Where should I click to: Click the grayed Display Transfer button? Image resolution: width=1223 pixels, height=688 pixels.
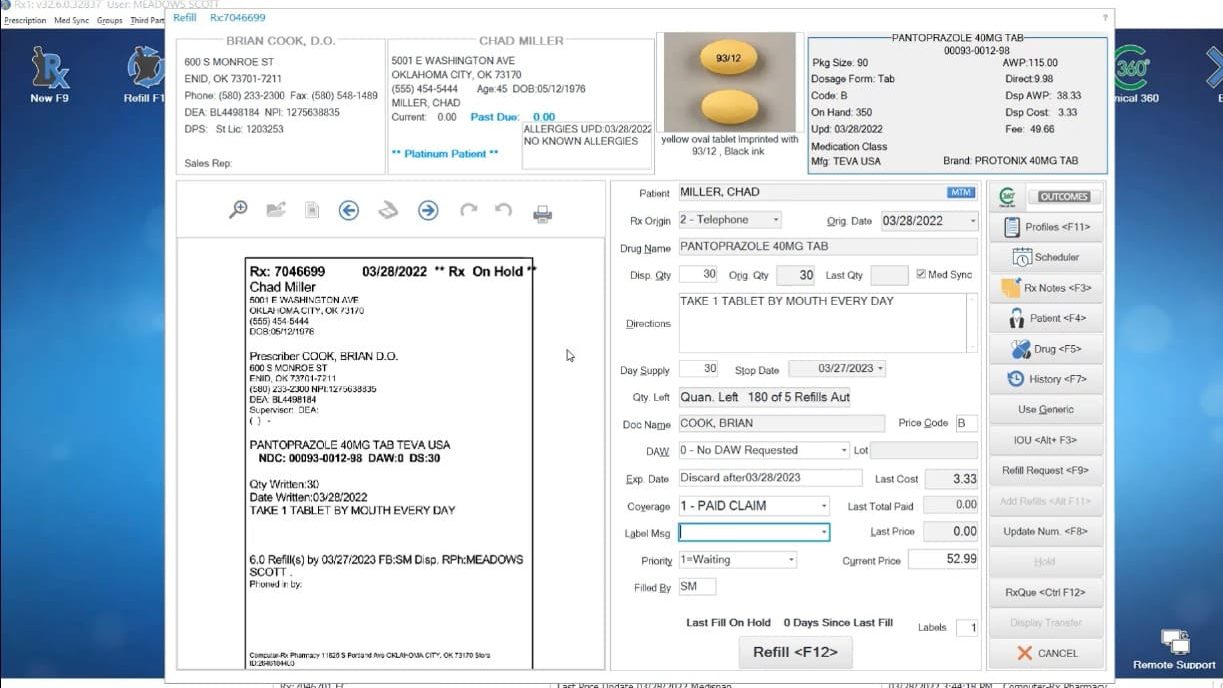(1046, 622)
